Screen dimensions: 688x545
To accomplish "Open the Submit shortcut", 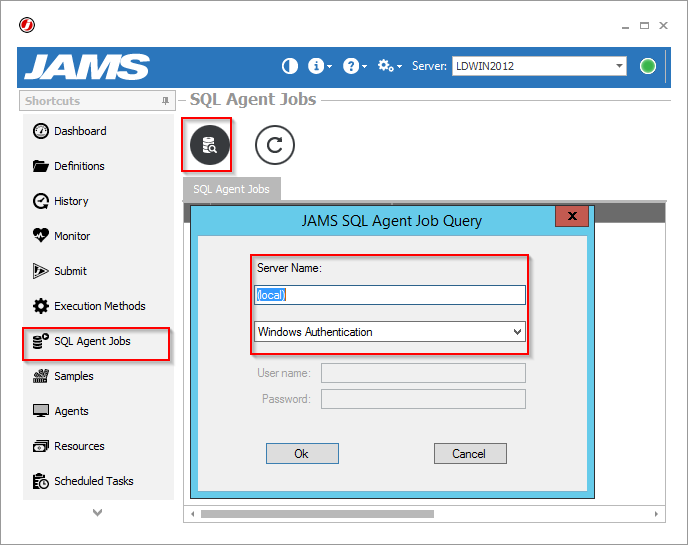I will coord(60,271).
